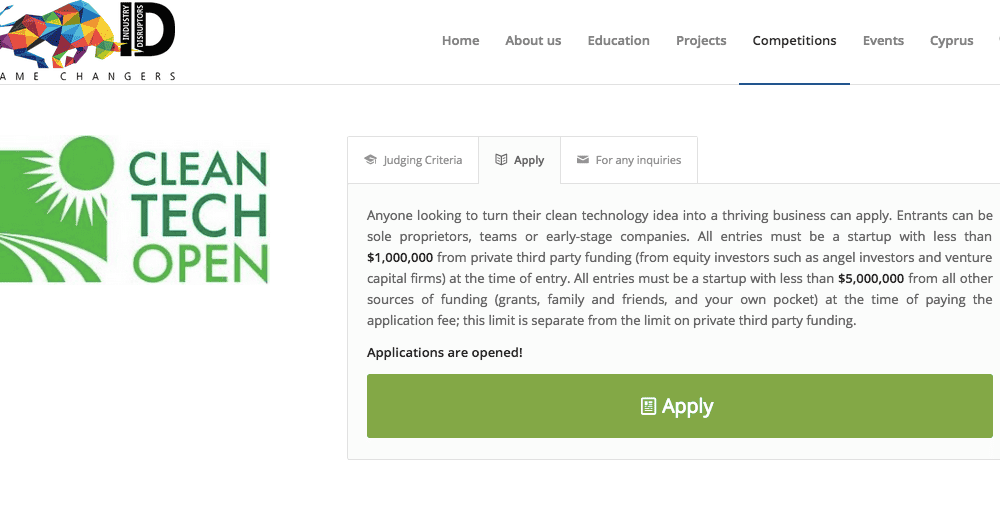Click the GAME CHANGERS tagline under the logo
Image resolution: width=1000 pixels, height=515 pixels.
click(90, 76)
